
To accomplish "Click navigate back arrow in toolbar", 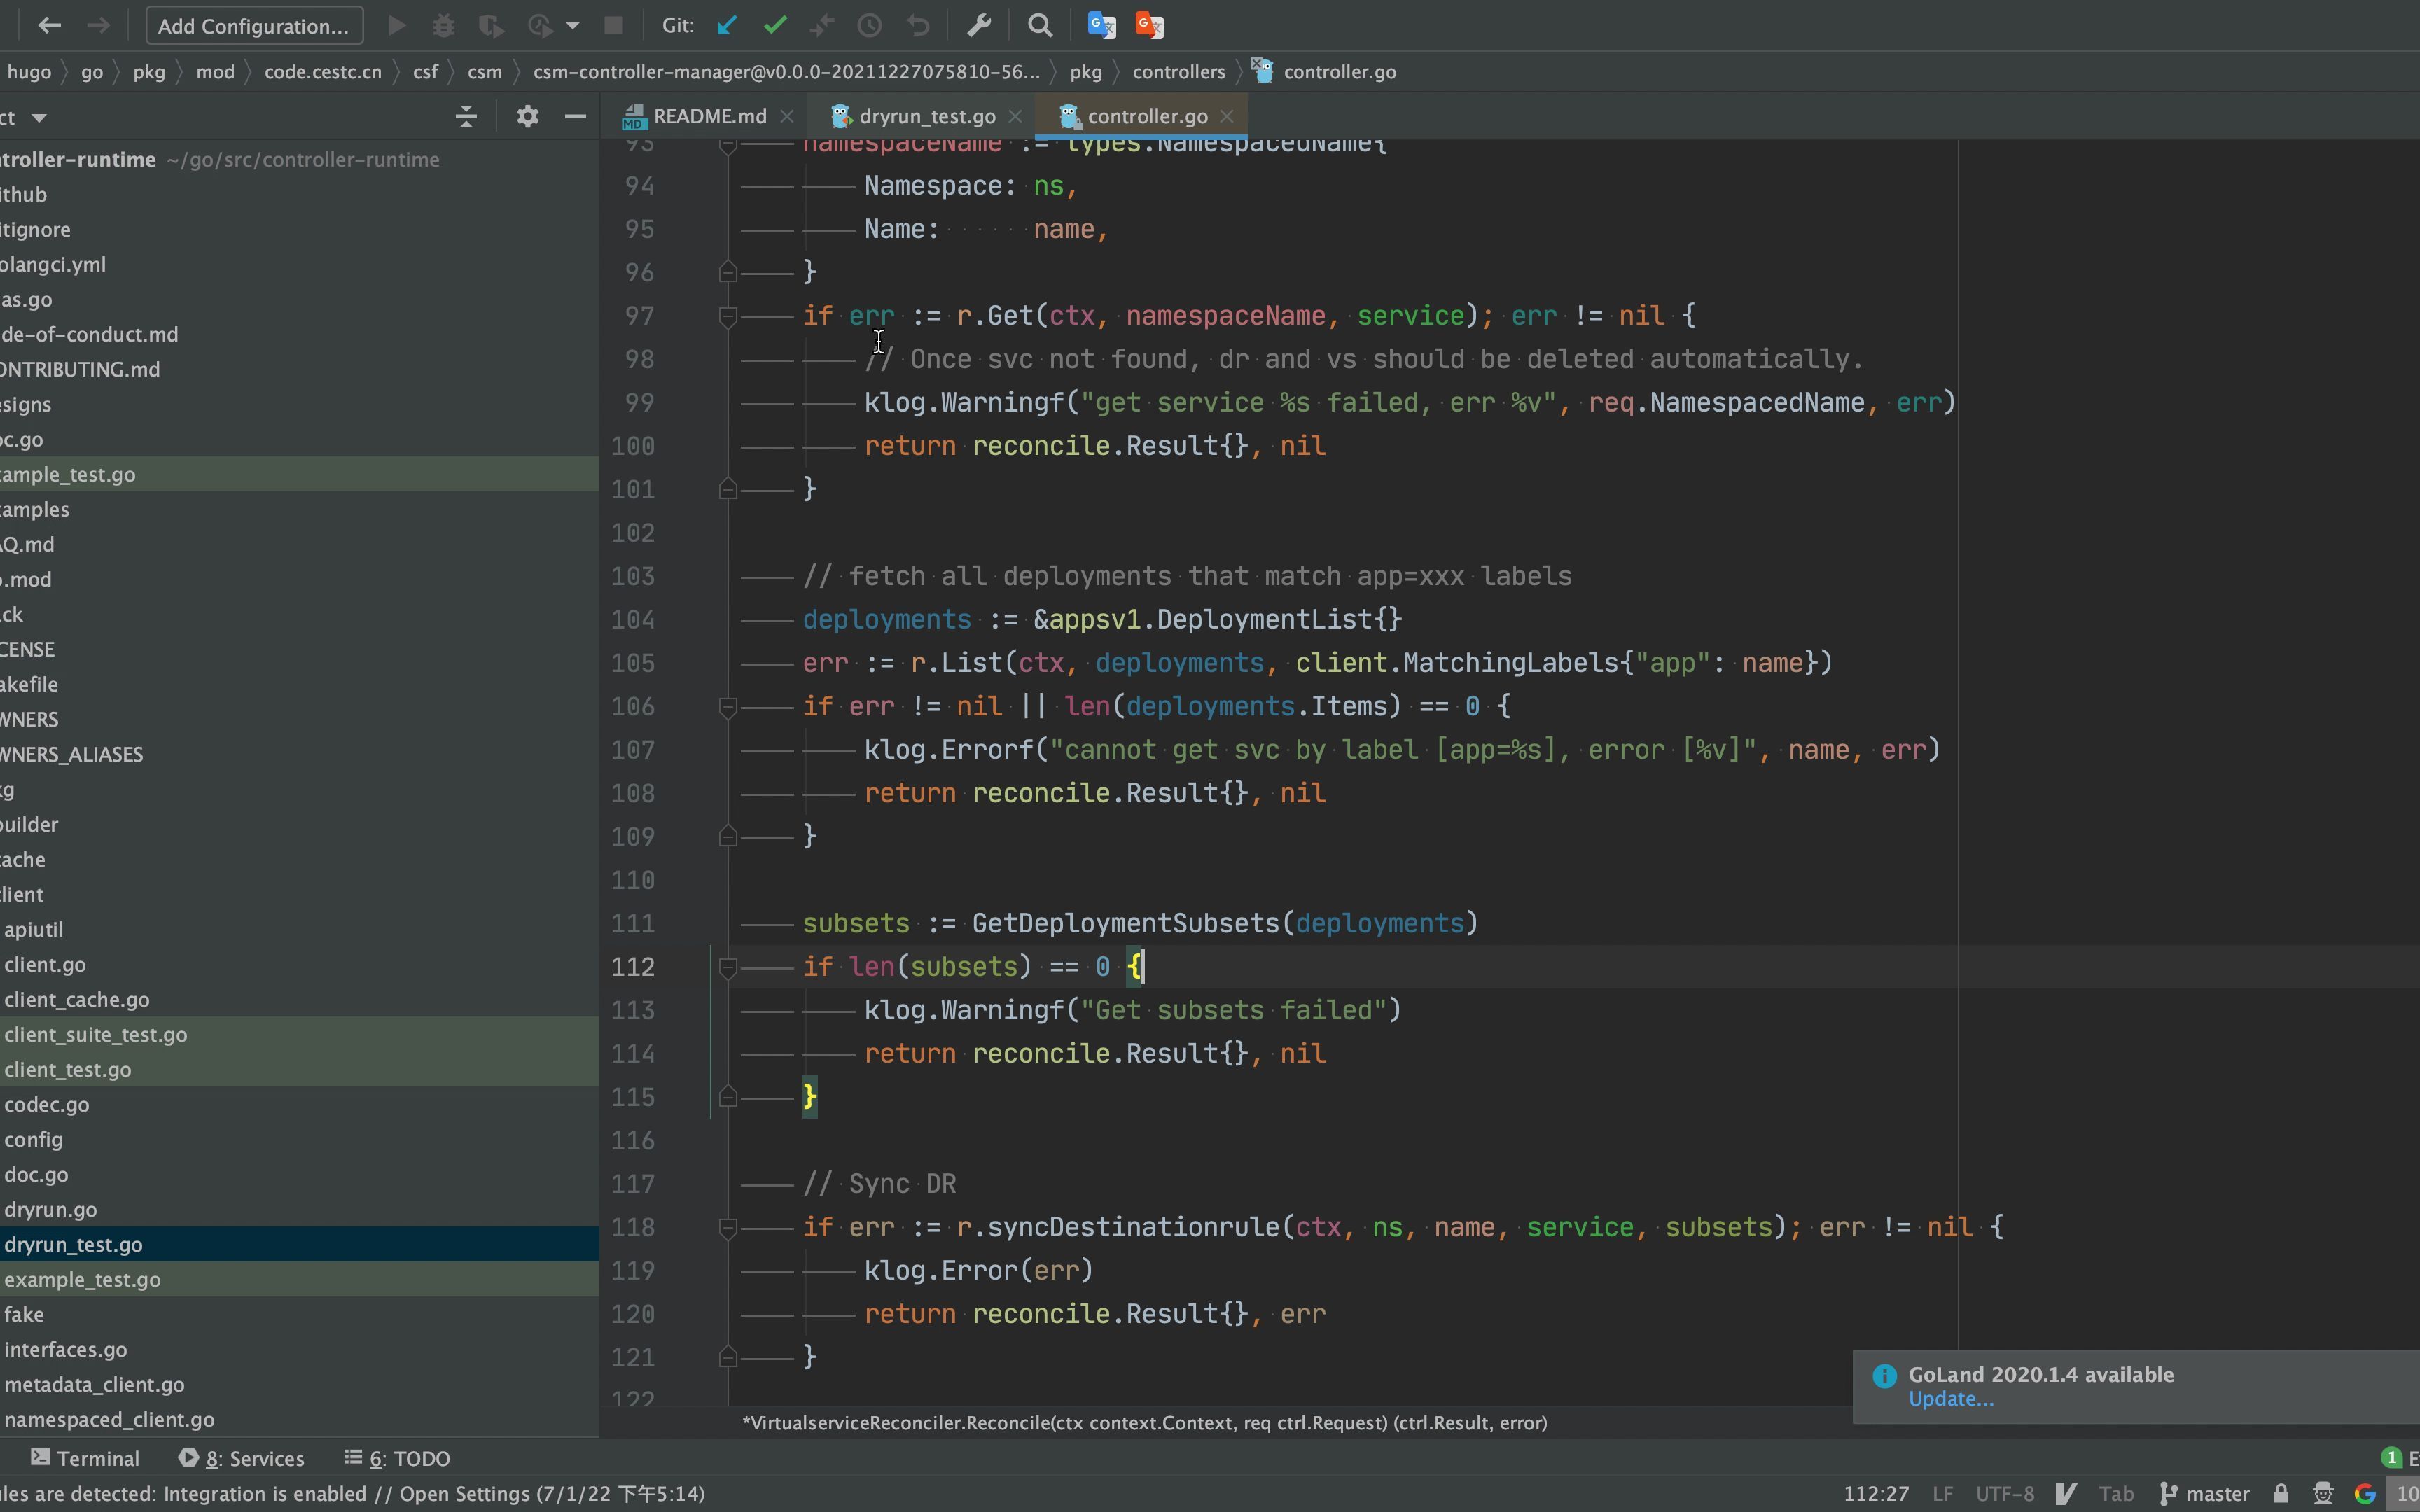I will coord(49,26).
